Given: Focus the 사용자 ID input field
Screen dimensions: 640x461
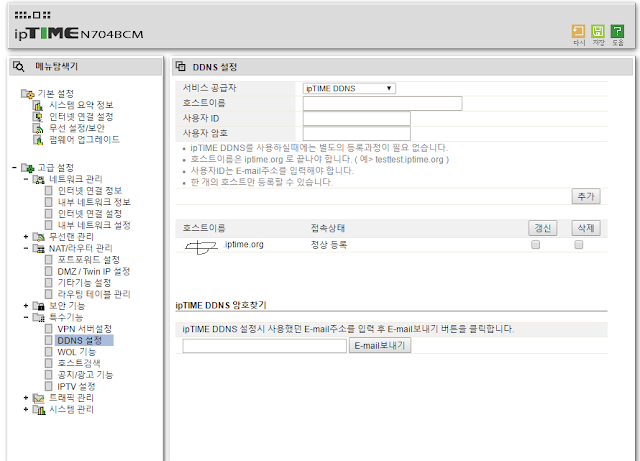Looking at the screenshot, I should click(357, 118).
